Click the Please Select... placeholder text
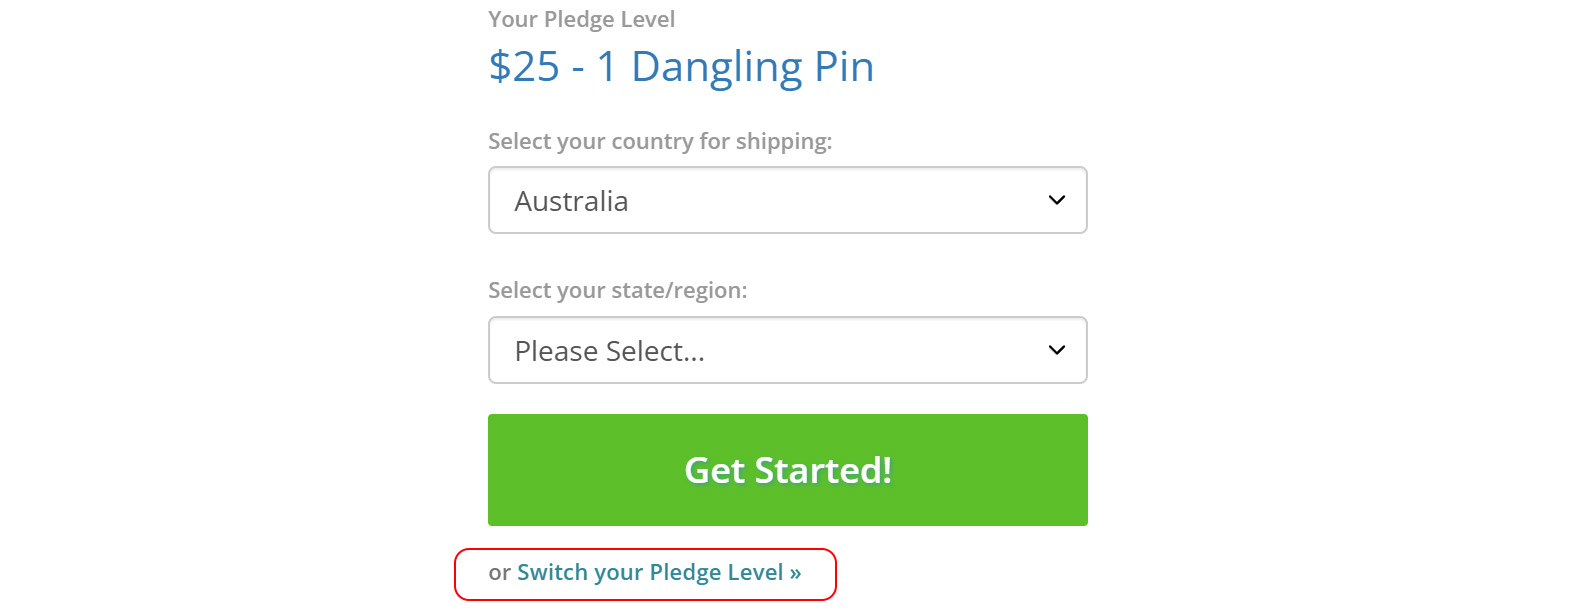The height and width of the screenshot is (613, 1579). [609, 352]
